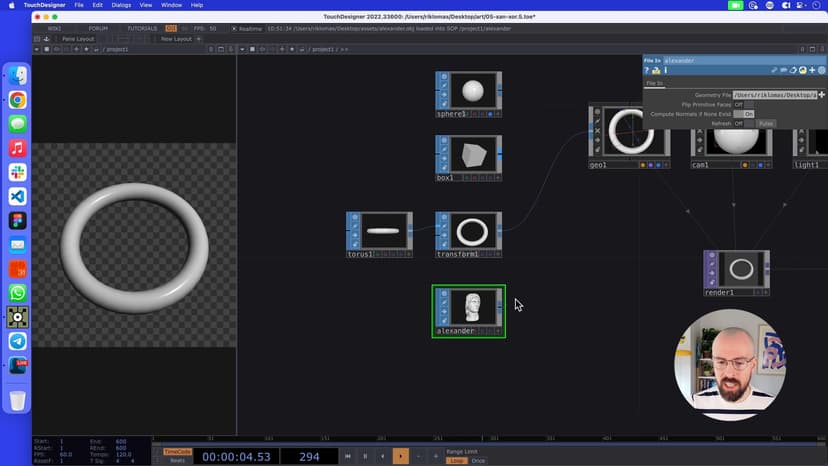Click the Geometry File path field
Image resolution: width=828 pixels, height=466 pixels.
pyautogui.click(x=775, y=94)
